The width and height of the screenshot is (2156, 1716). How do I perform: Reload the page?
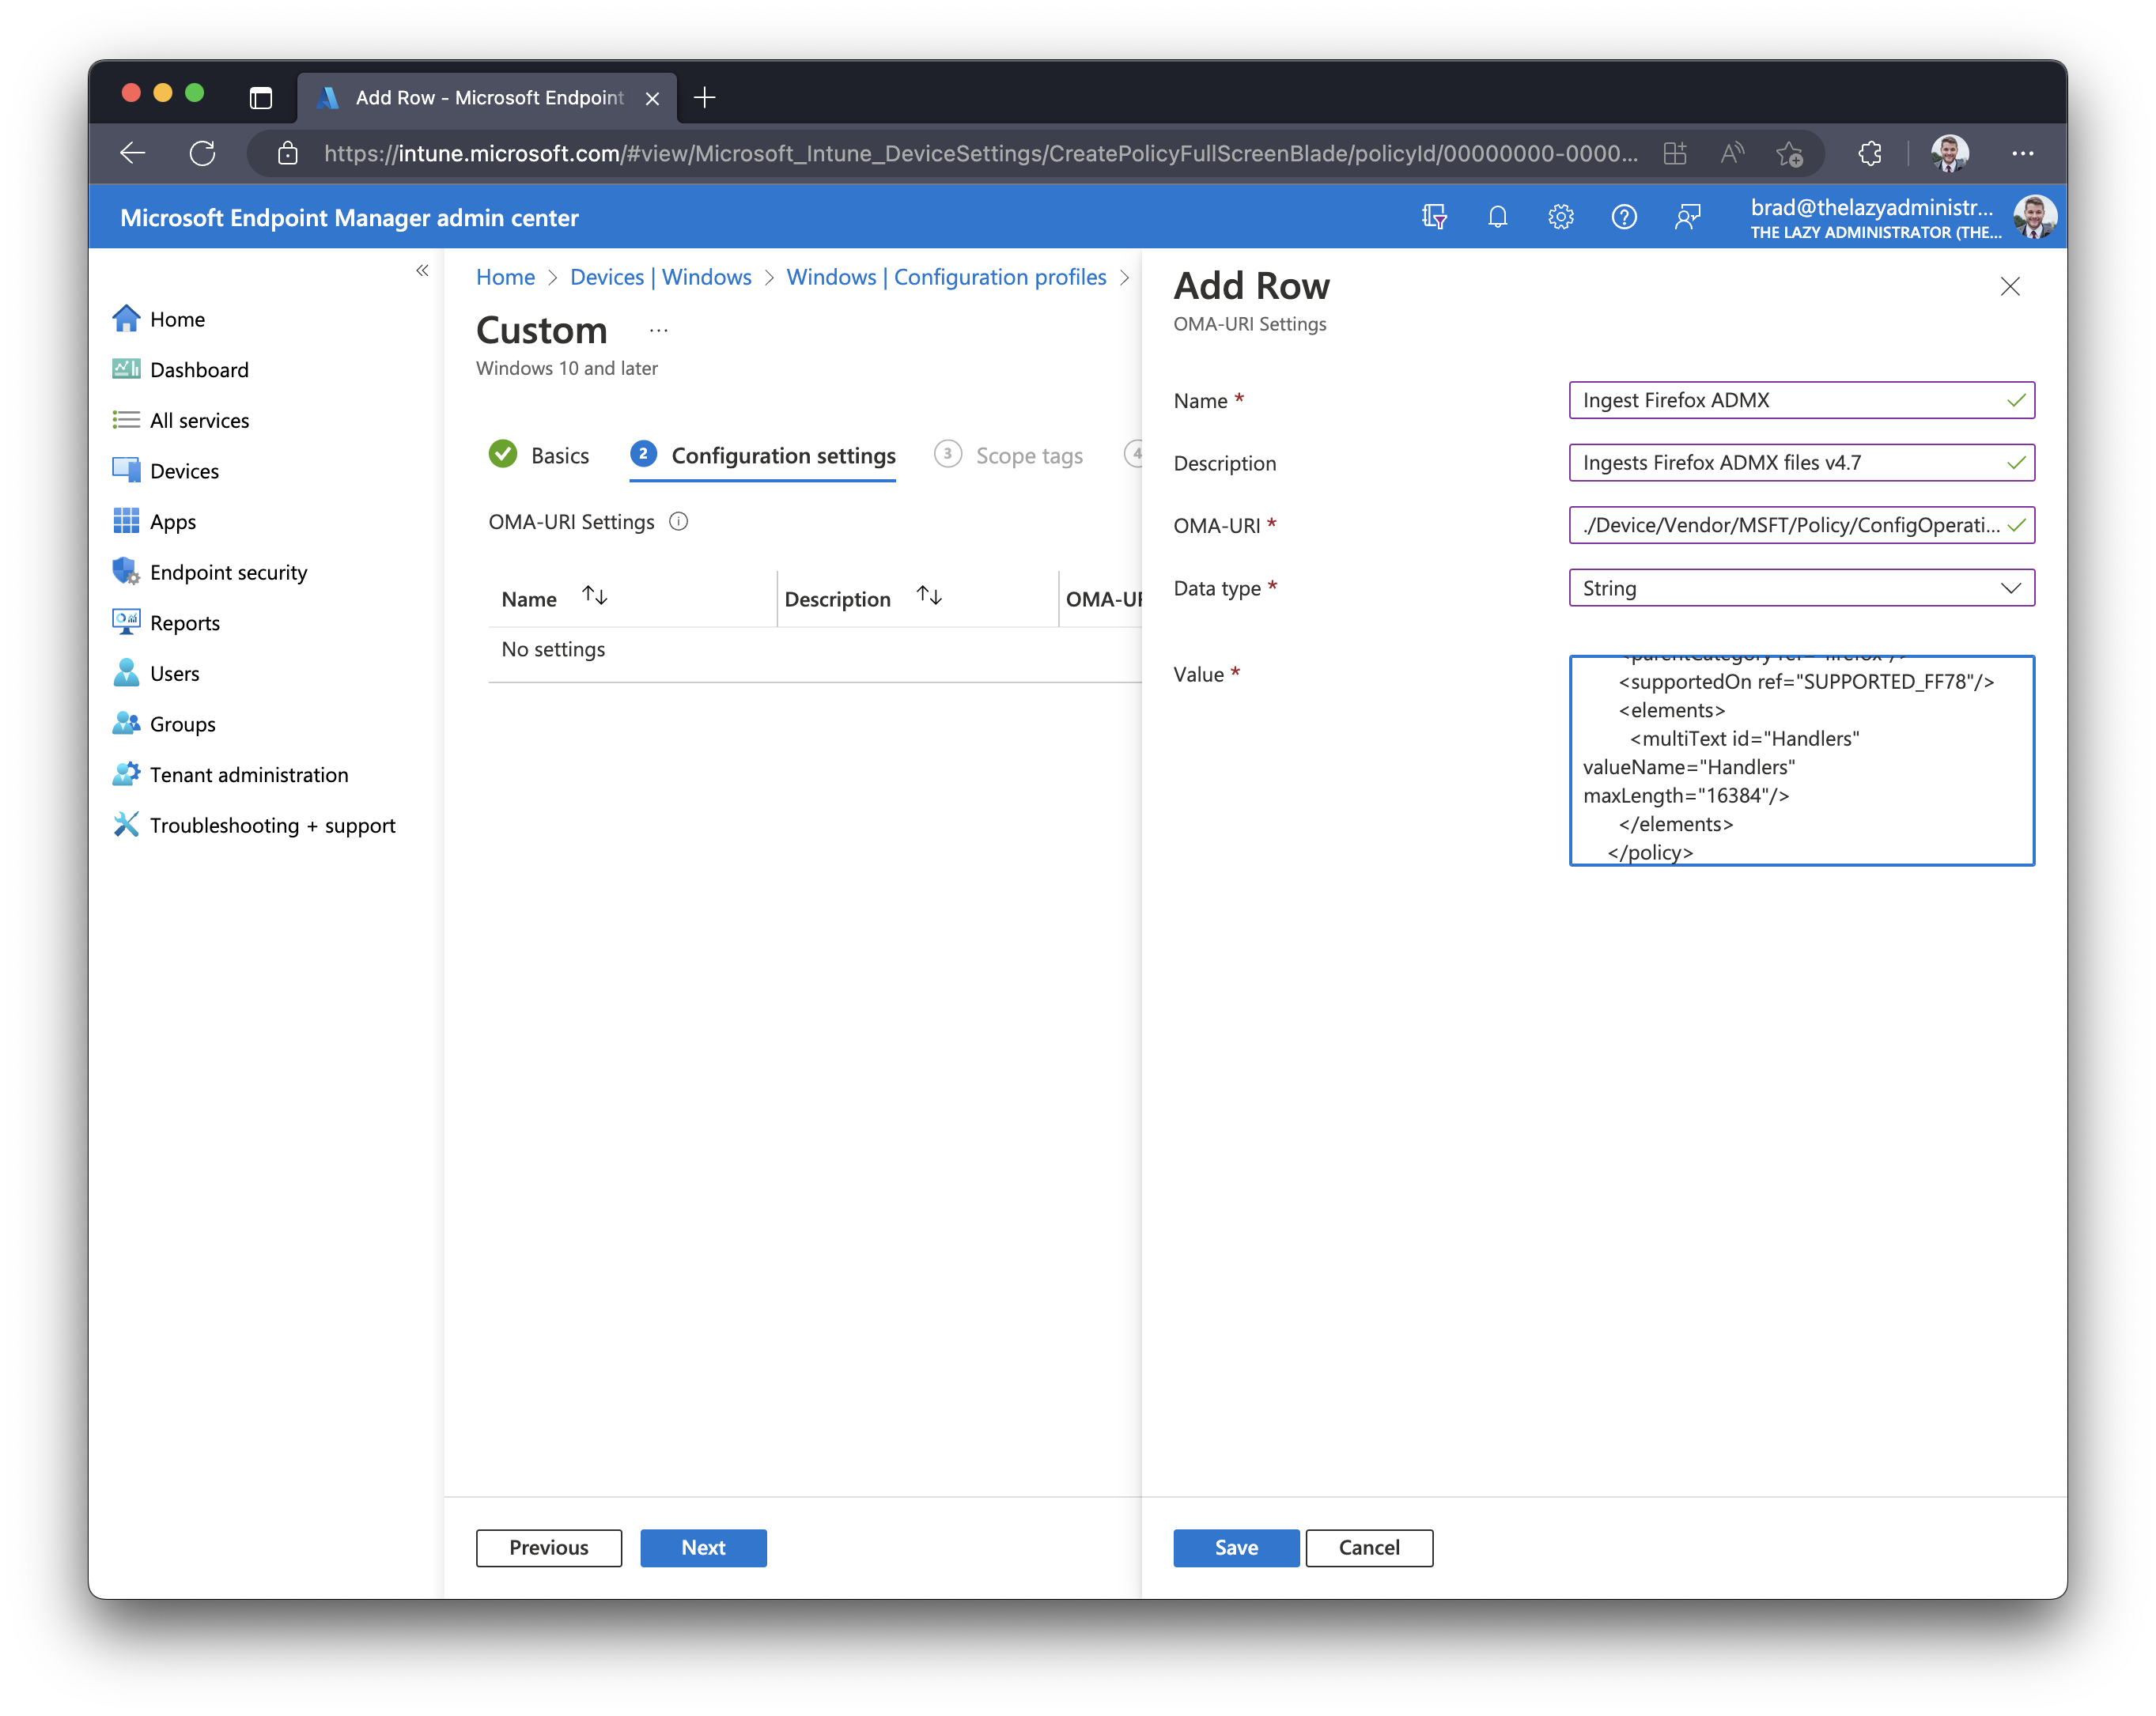click(x=202, y=153)
